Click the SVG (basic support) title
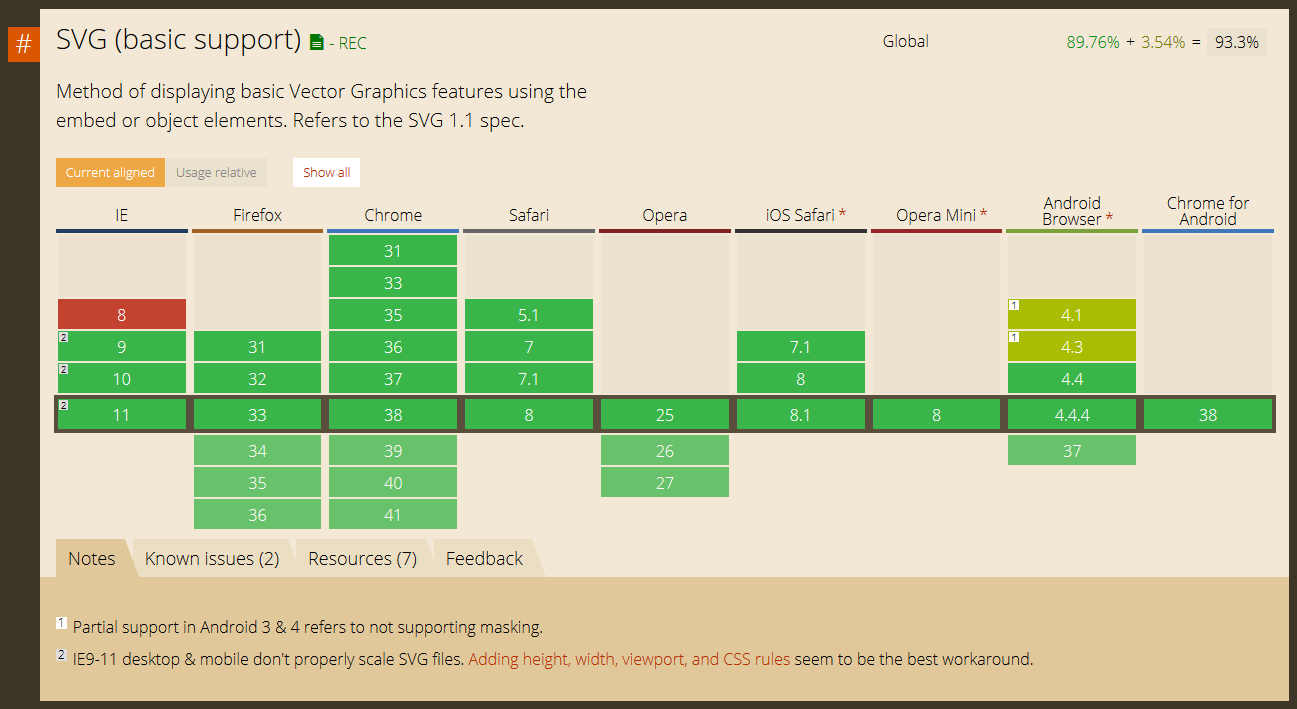The width and height of the screenshot is (1297, 709). pyautogui.click(x=179, y=40)
